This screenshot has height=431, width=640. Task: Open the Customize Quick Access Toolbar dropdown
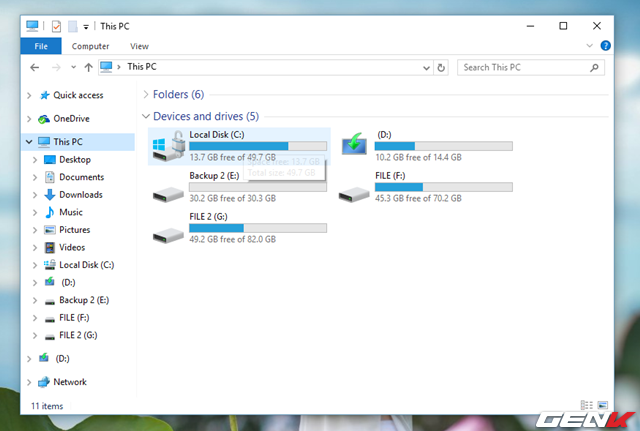click(x=86, y=27)
